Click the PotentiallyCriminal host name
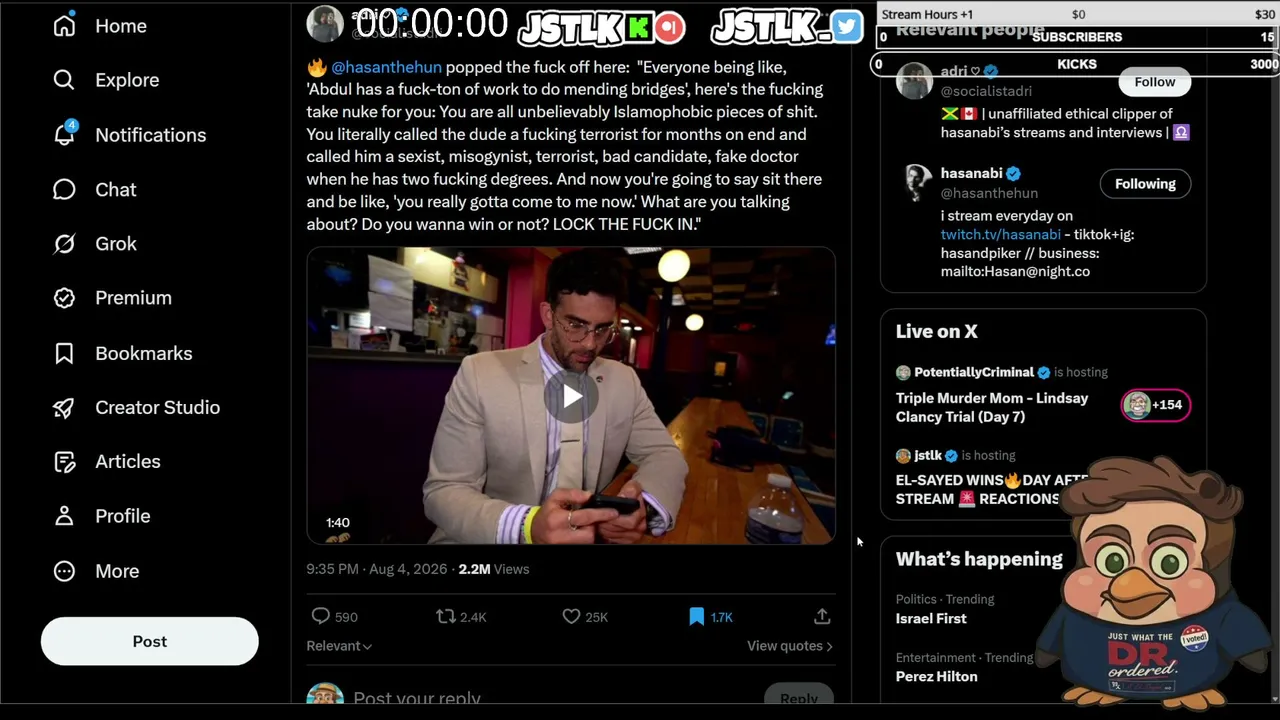The image size is (1280, 720). click(974, 372)
